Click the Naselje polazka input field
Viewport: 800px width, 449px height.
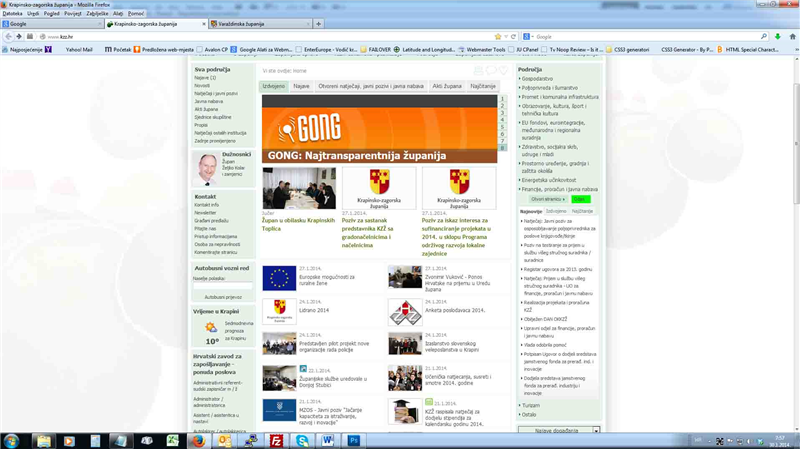click(x=222, y=286)
